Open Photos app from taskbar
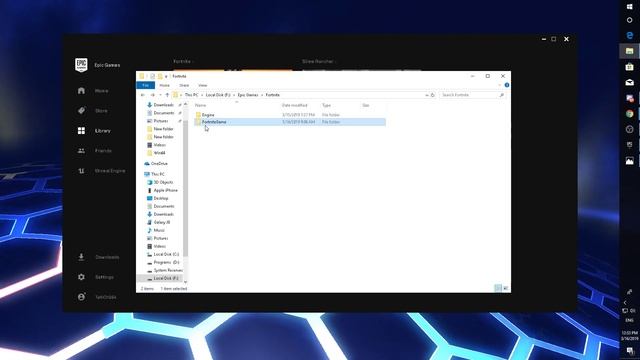Viewport: 640px width, 360px height. (629, 161)
